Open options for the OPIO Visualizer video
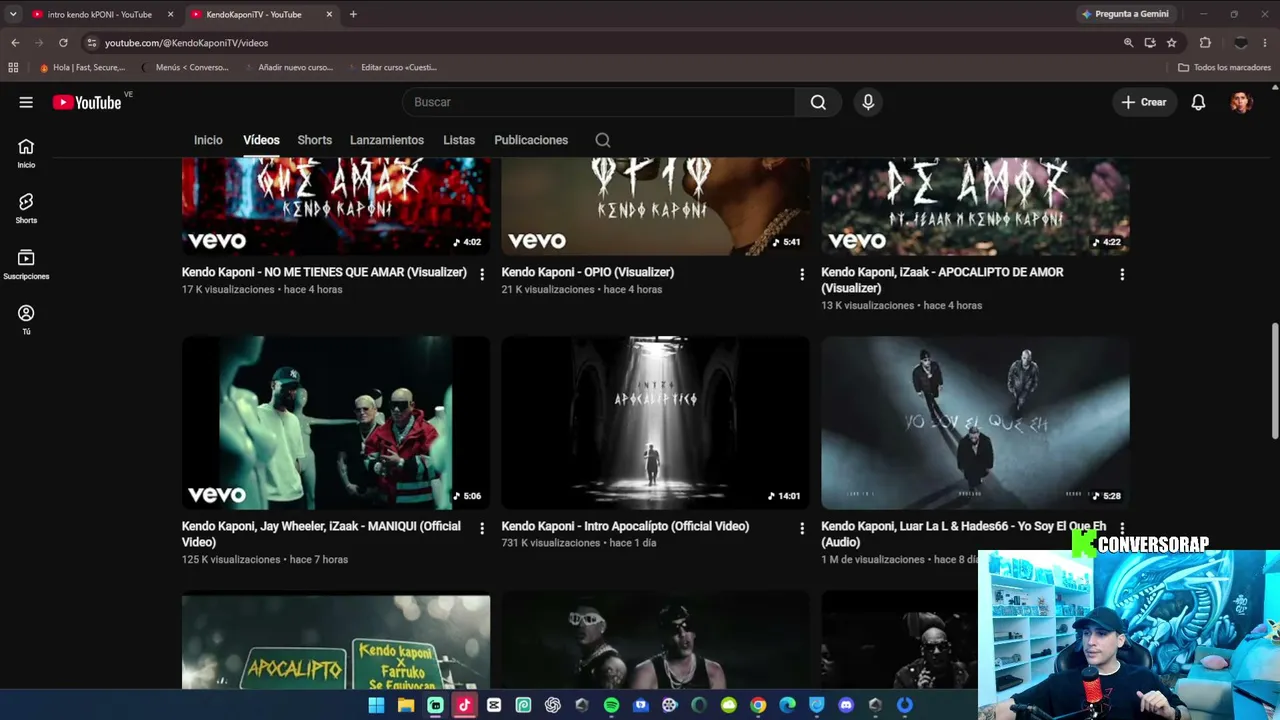The image size is (1280, 720). 802,274
